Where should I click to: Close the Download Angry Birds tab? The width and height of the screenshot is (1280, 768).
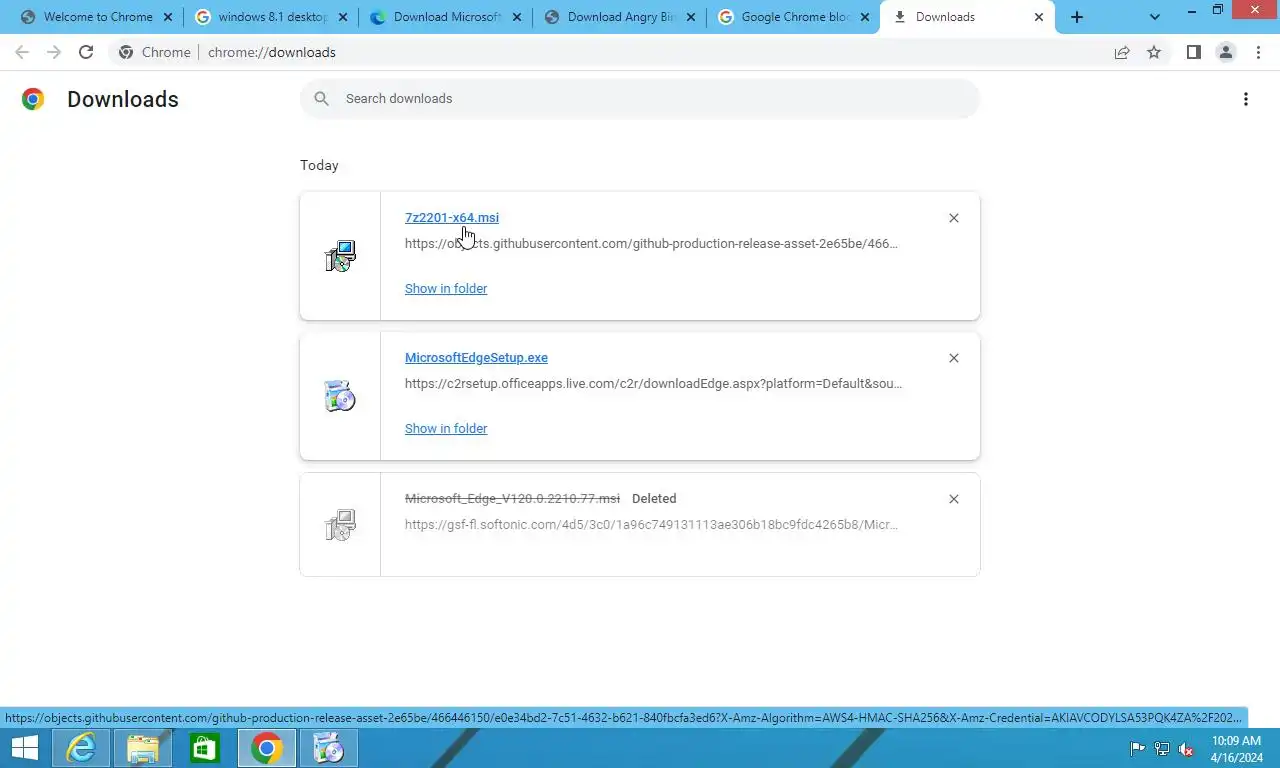click(x=690, y=17)
